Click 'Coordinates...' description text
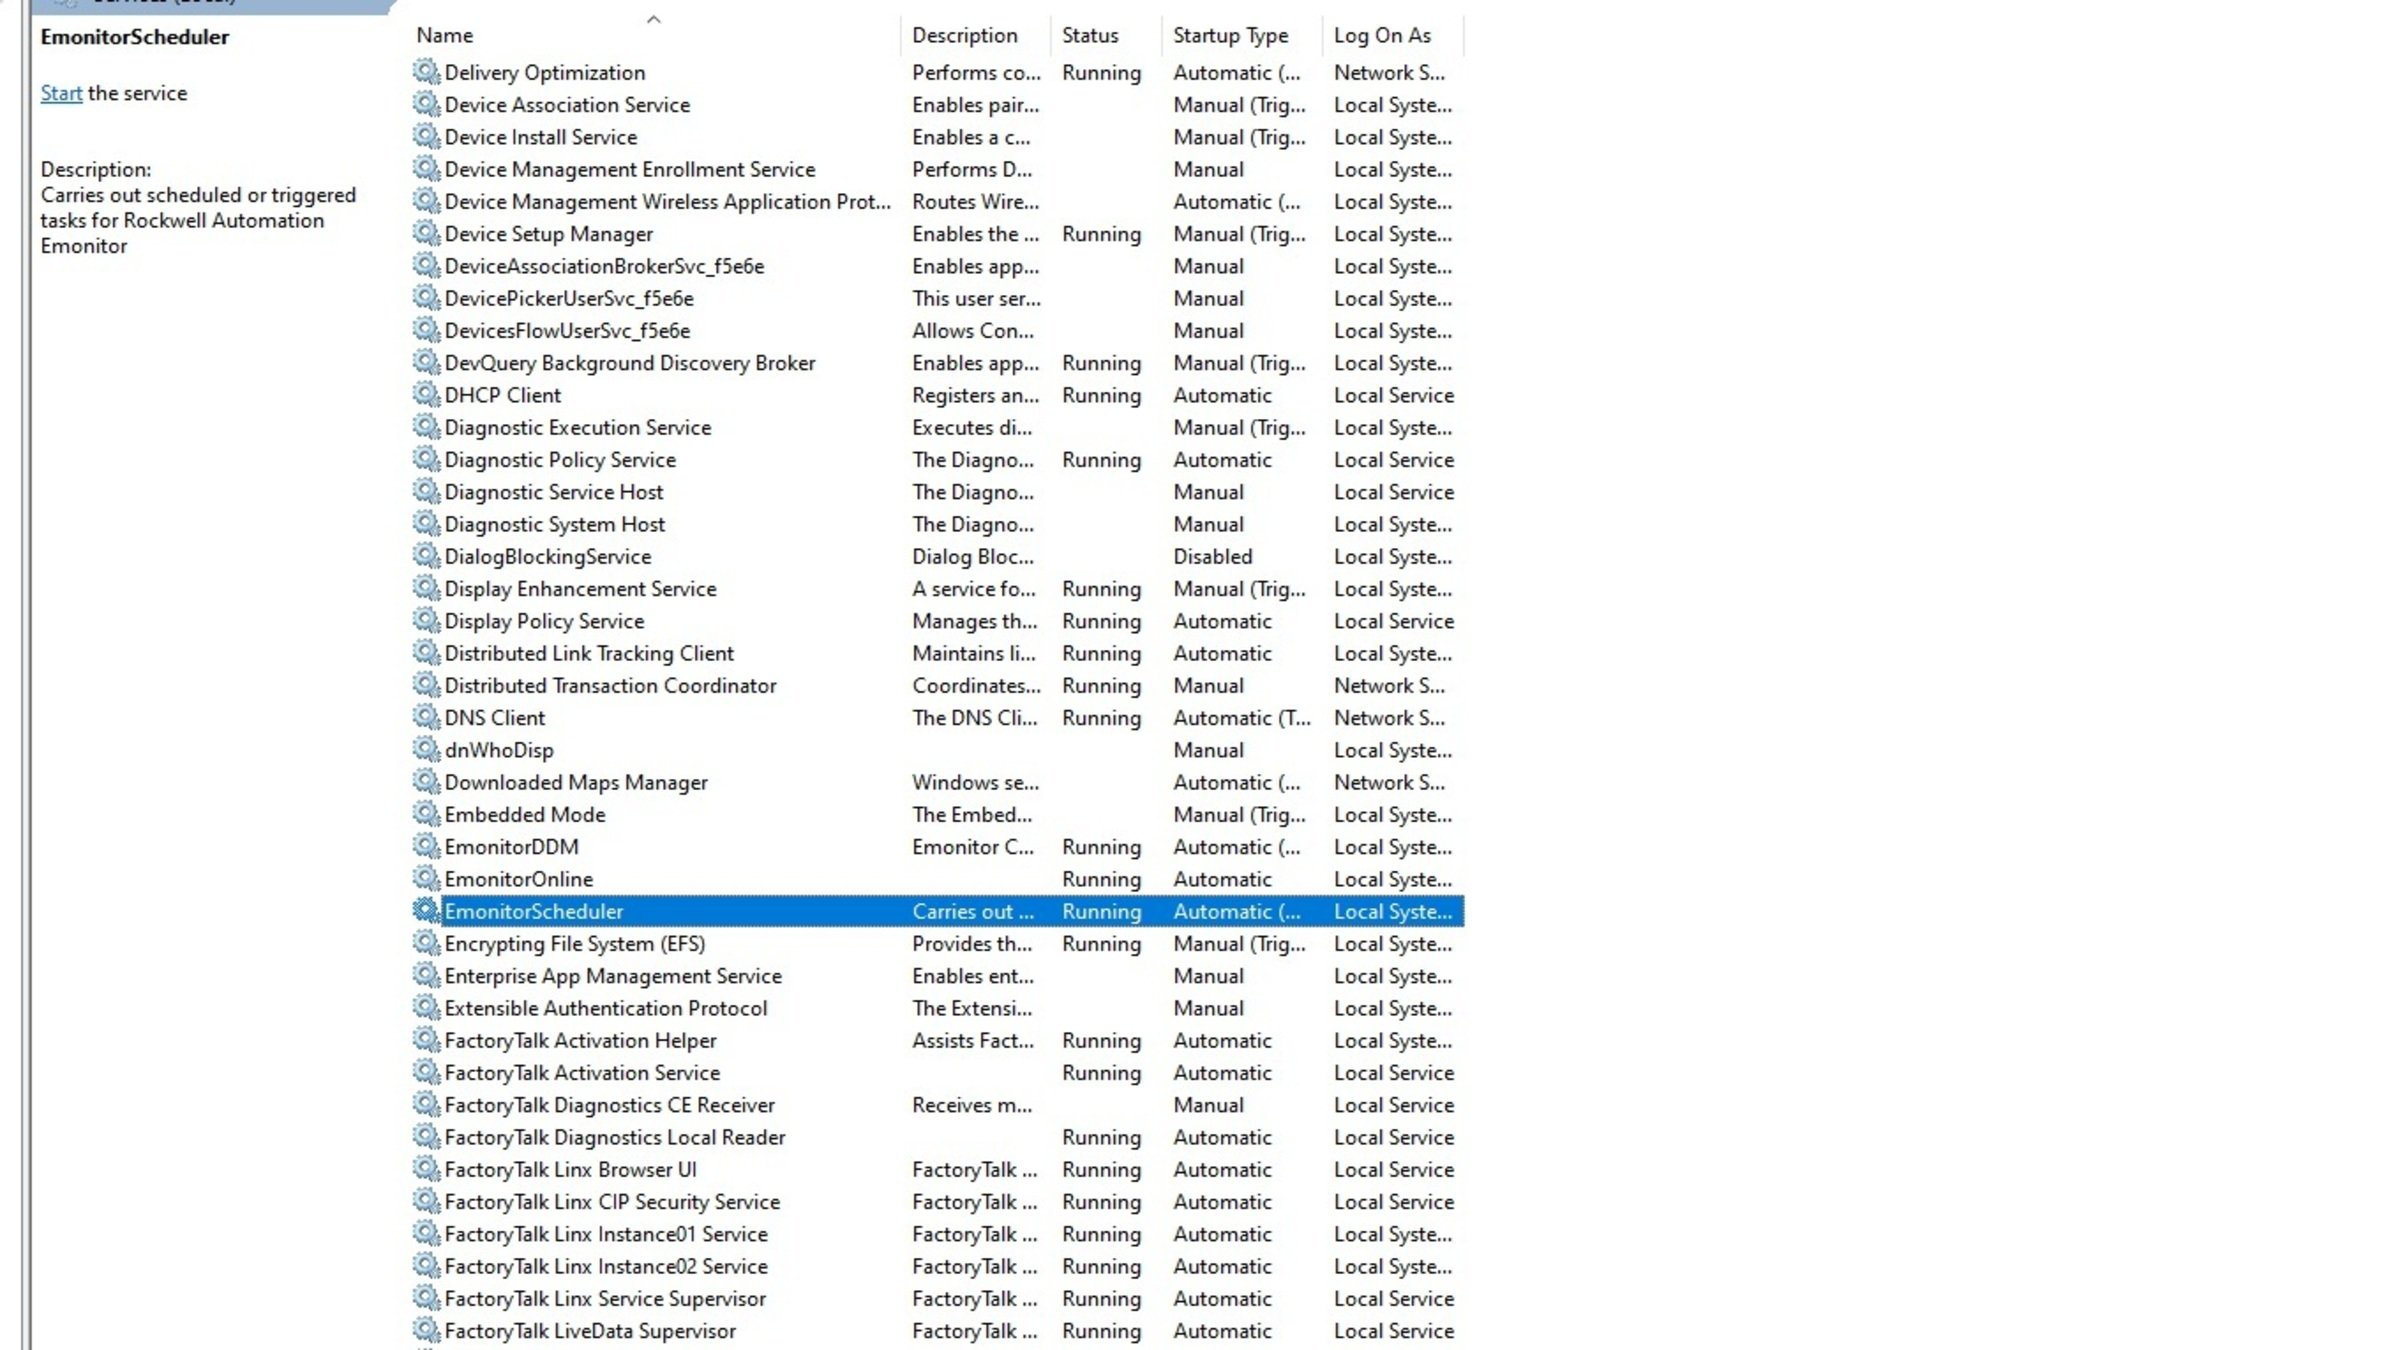This screenshot has height=1350, width=2400. (x=976, y=685)
